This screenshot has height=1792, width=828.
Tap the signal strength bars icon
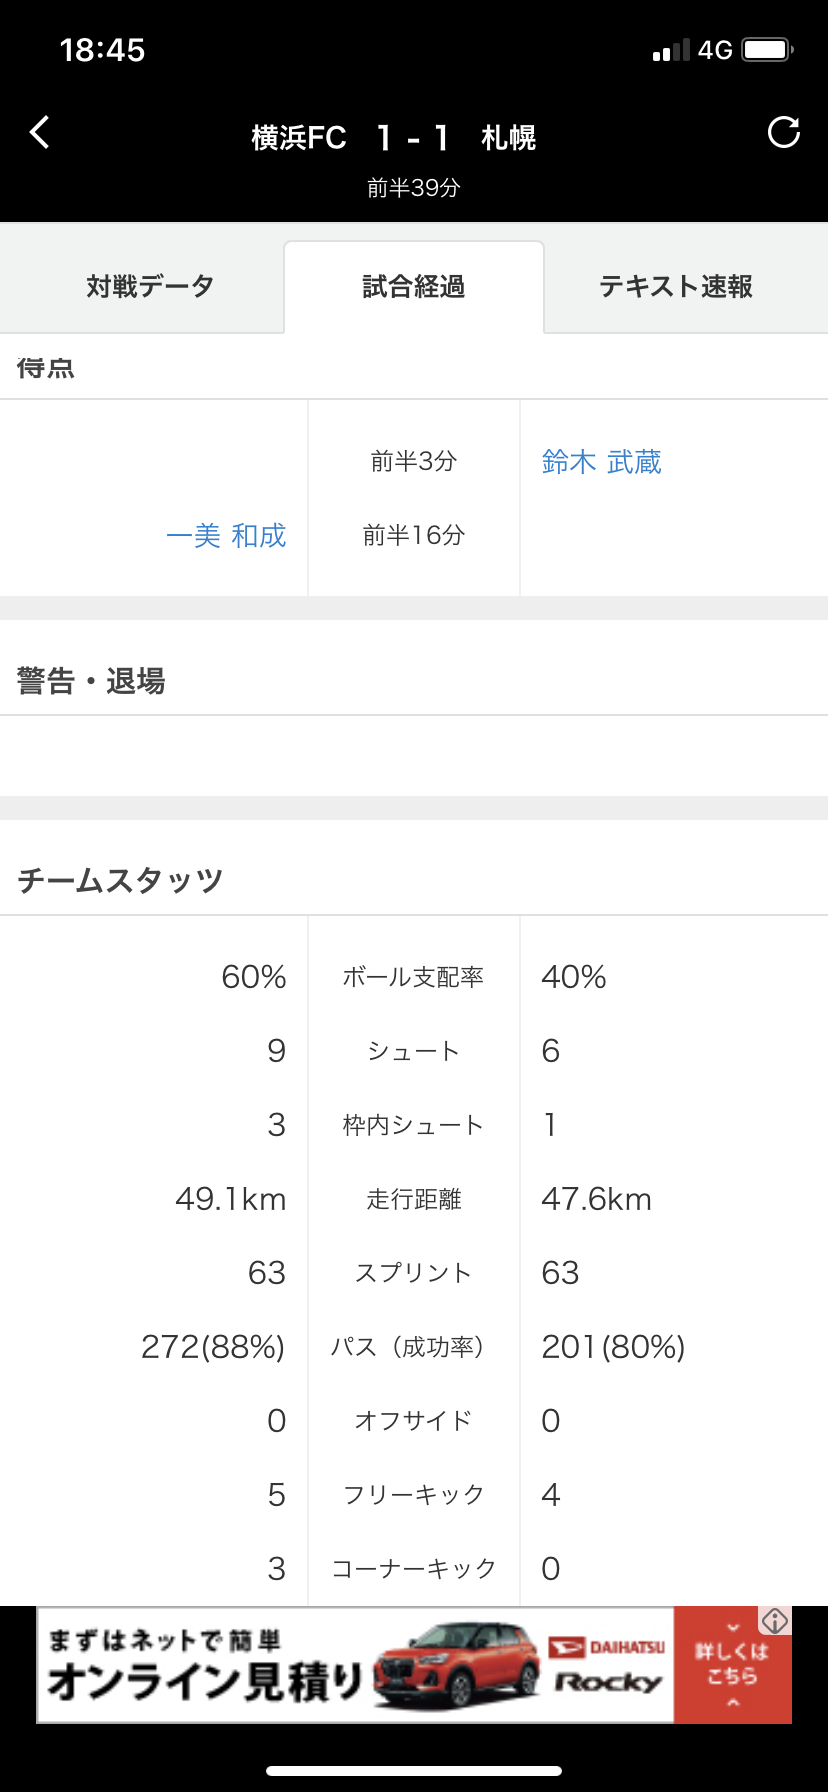pos(671,51)
